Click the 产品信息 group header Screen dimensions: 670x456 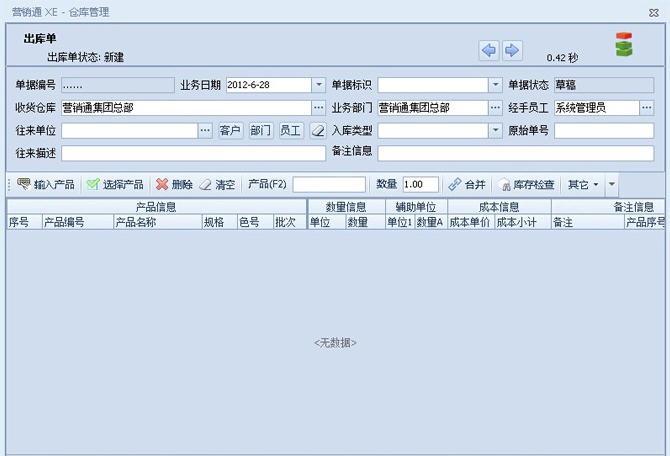coord(156,207)
